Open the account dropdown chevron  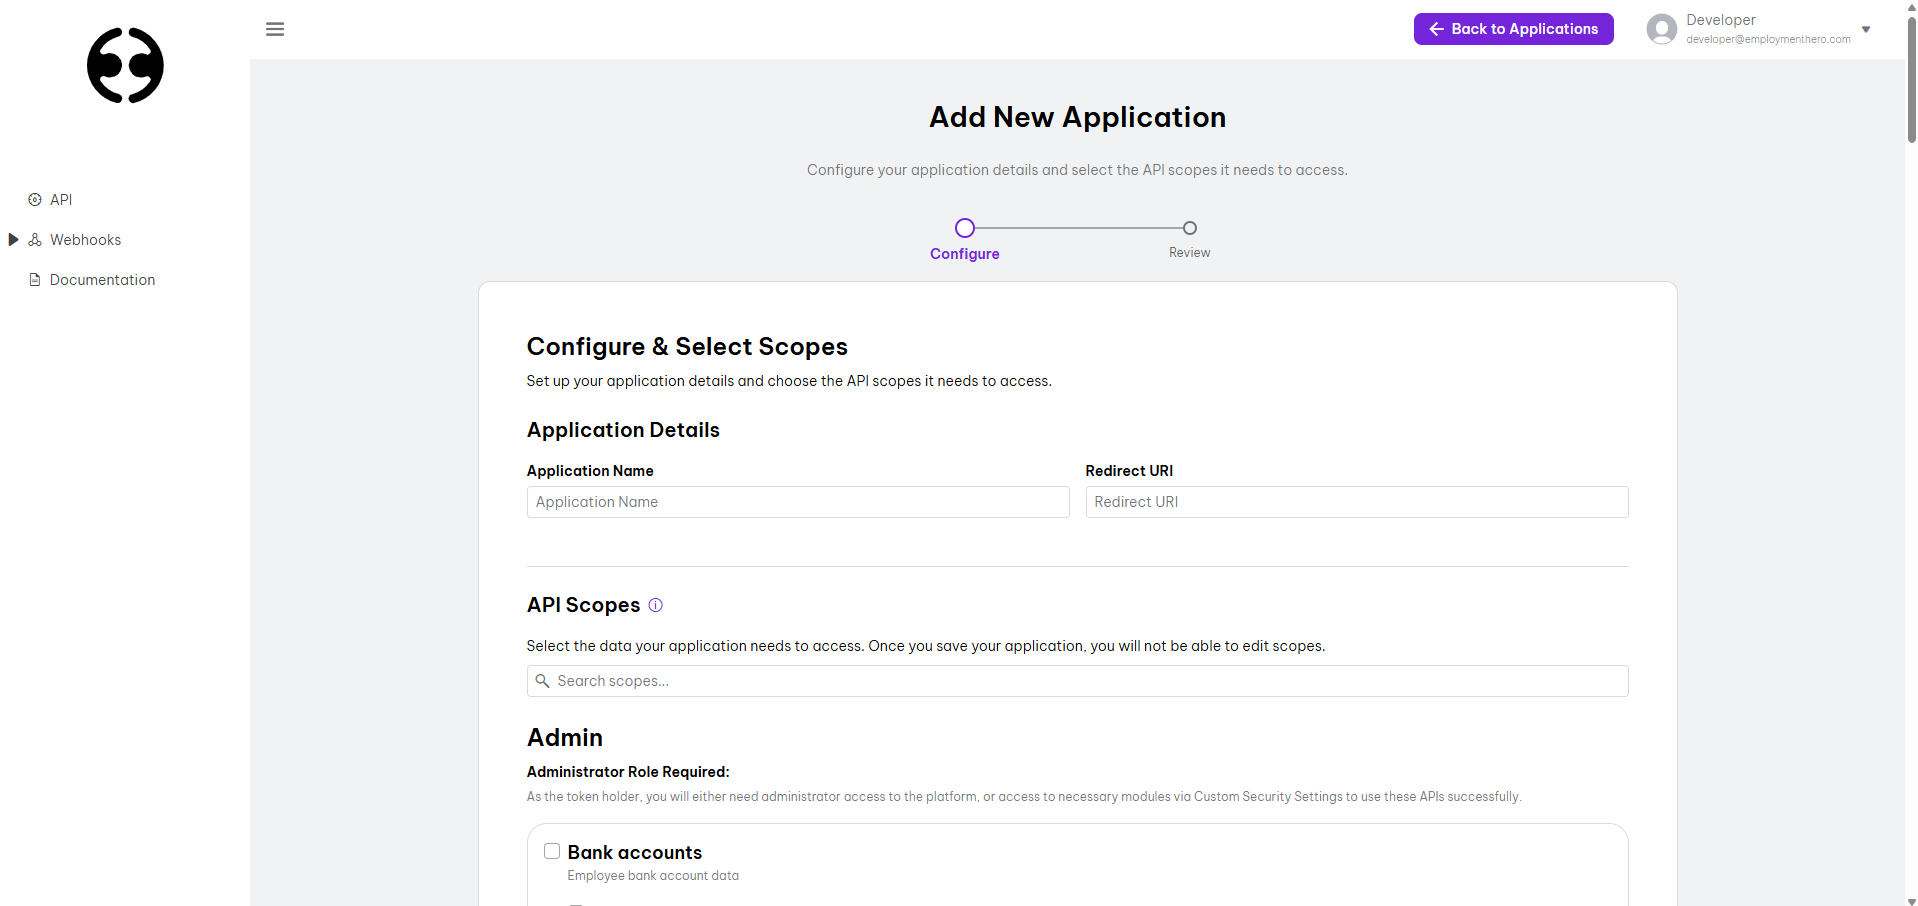1866,29
